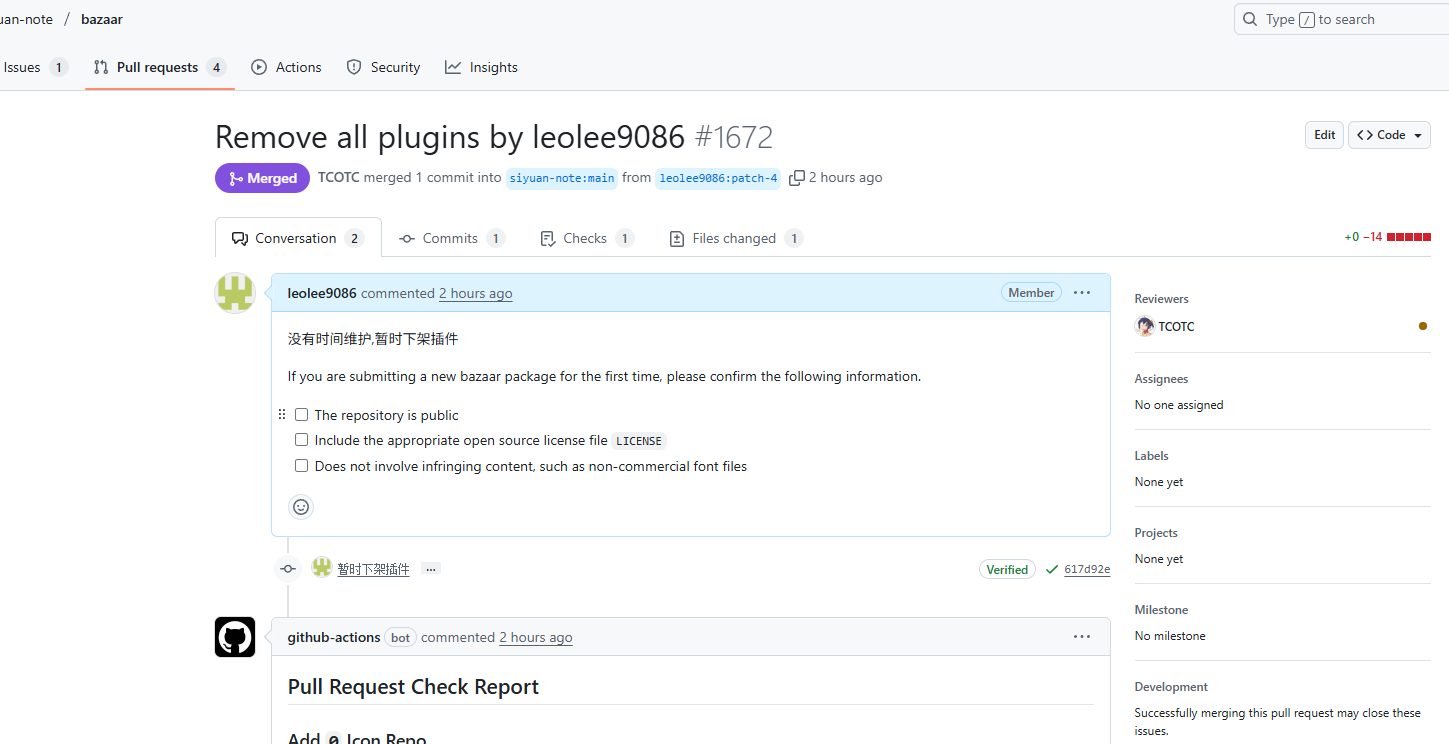Screen dimensions: 1449x744
Task: Click the search magnifier icon
Action: click(1250, 19)
